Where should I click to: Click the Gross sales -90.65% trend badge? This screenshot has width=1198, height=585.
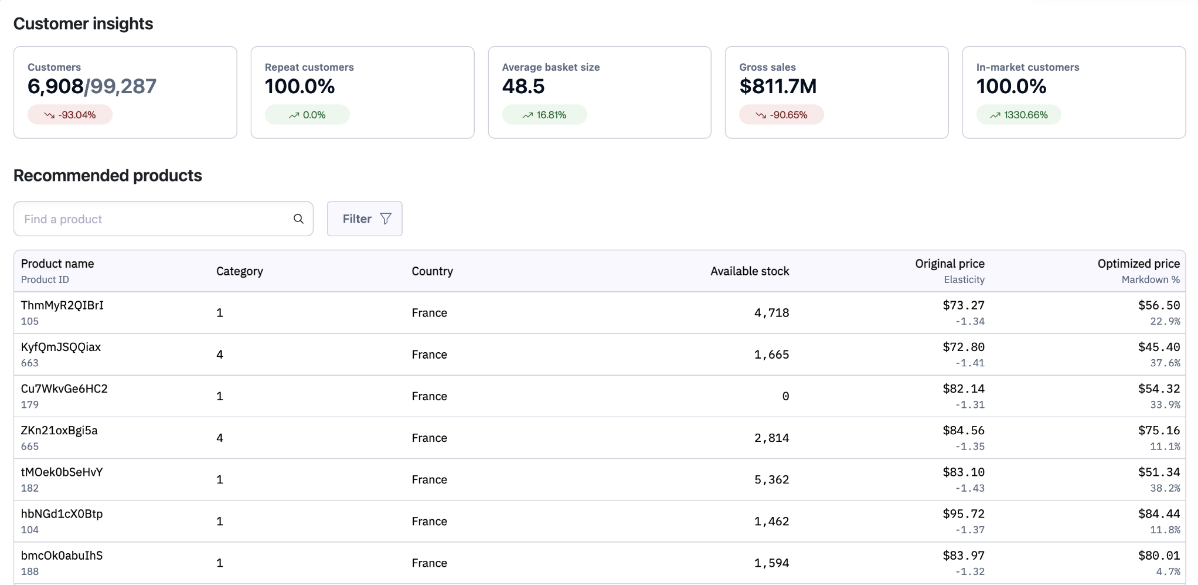[781, 115]
